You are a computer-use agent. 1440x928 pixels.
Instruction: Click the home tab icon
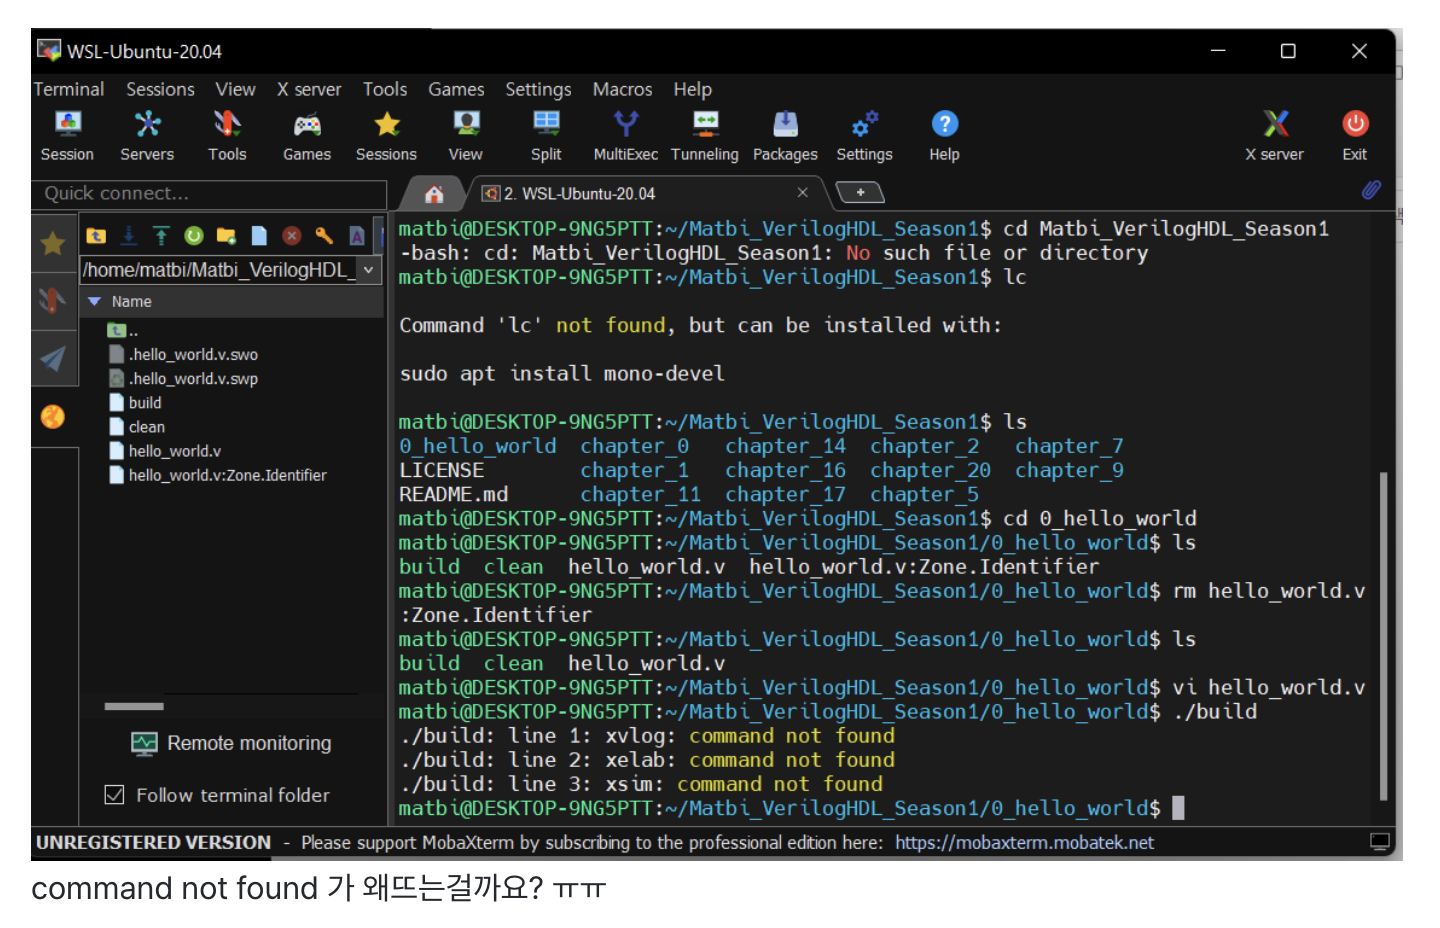coord(434,194)
